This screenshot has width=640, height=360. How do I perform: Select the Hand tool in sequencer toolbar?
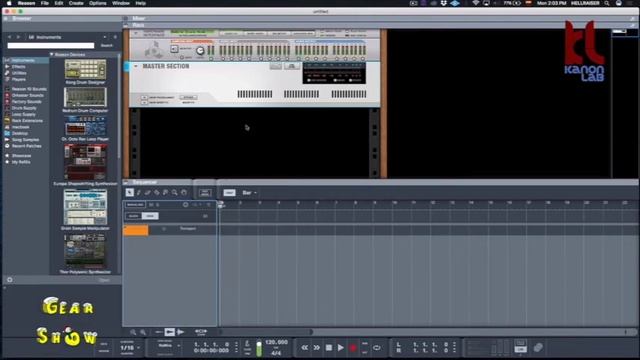(x=184, y=193)
